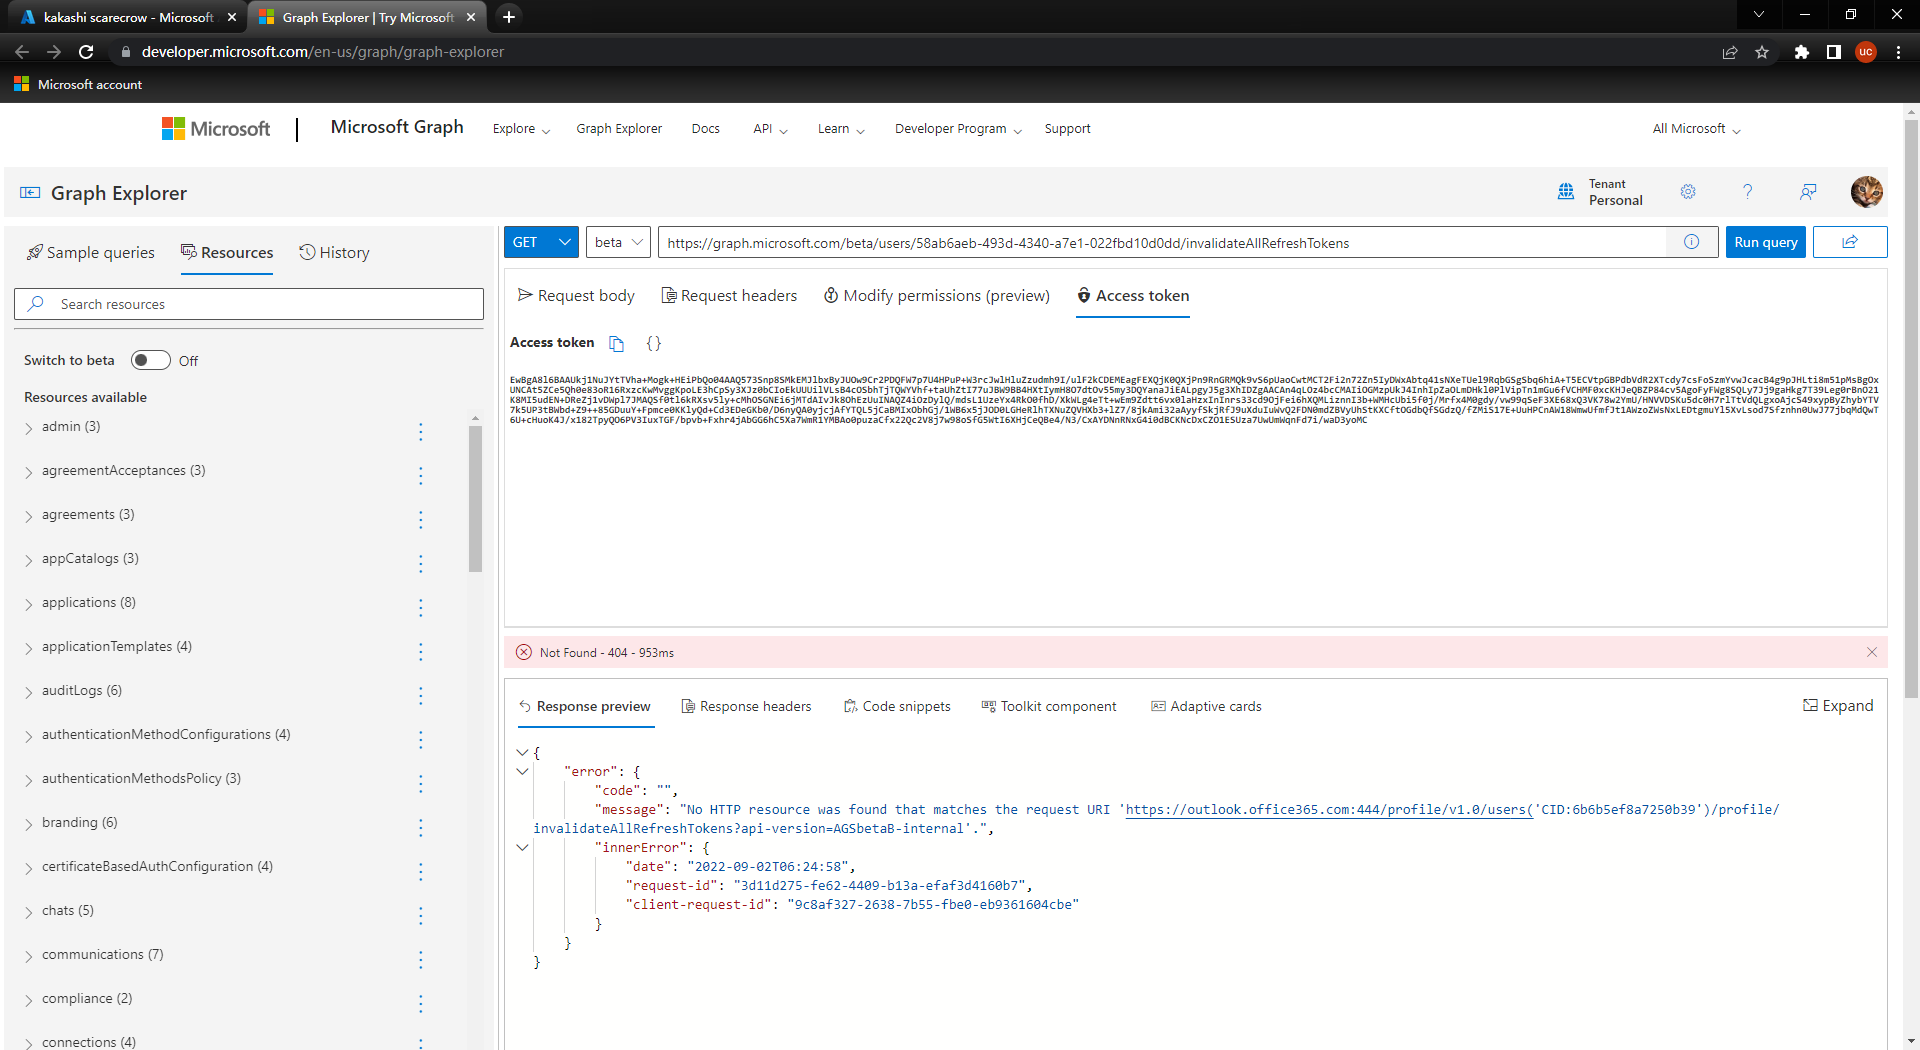Click the query URL input box
This screenshot has width=1920, height=1050.
[1162, 242]
